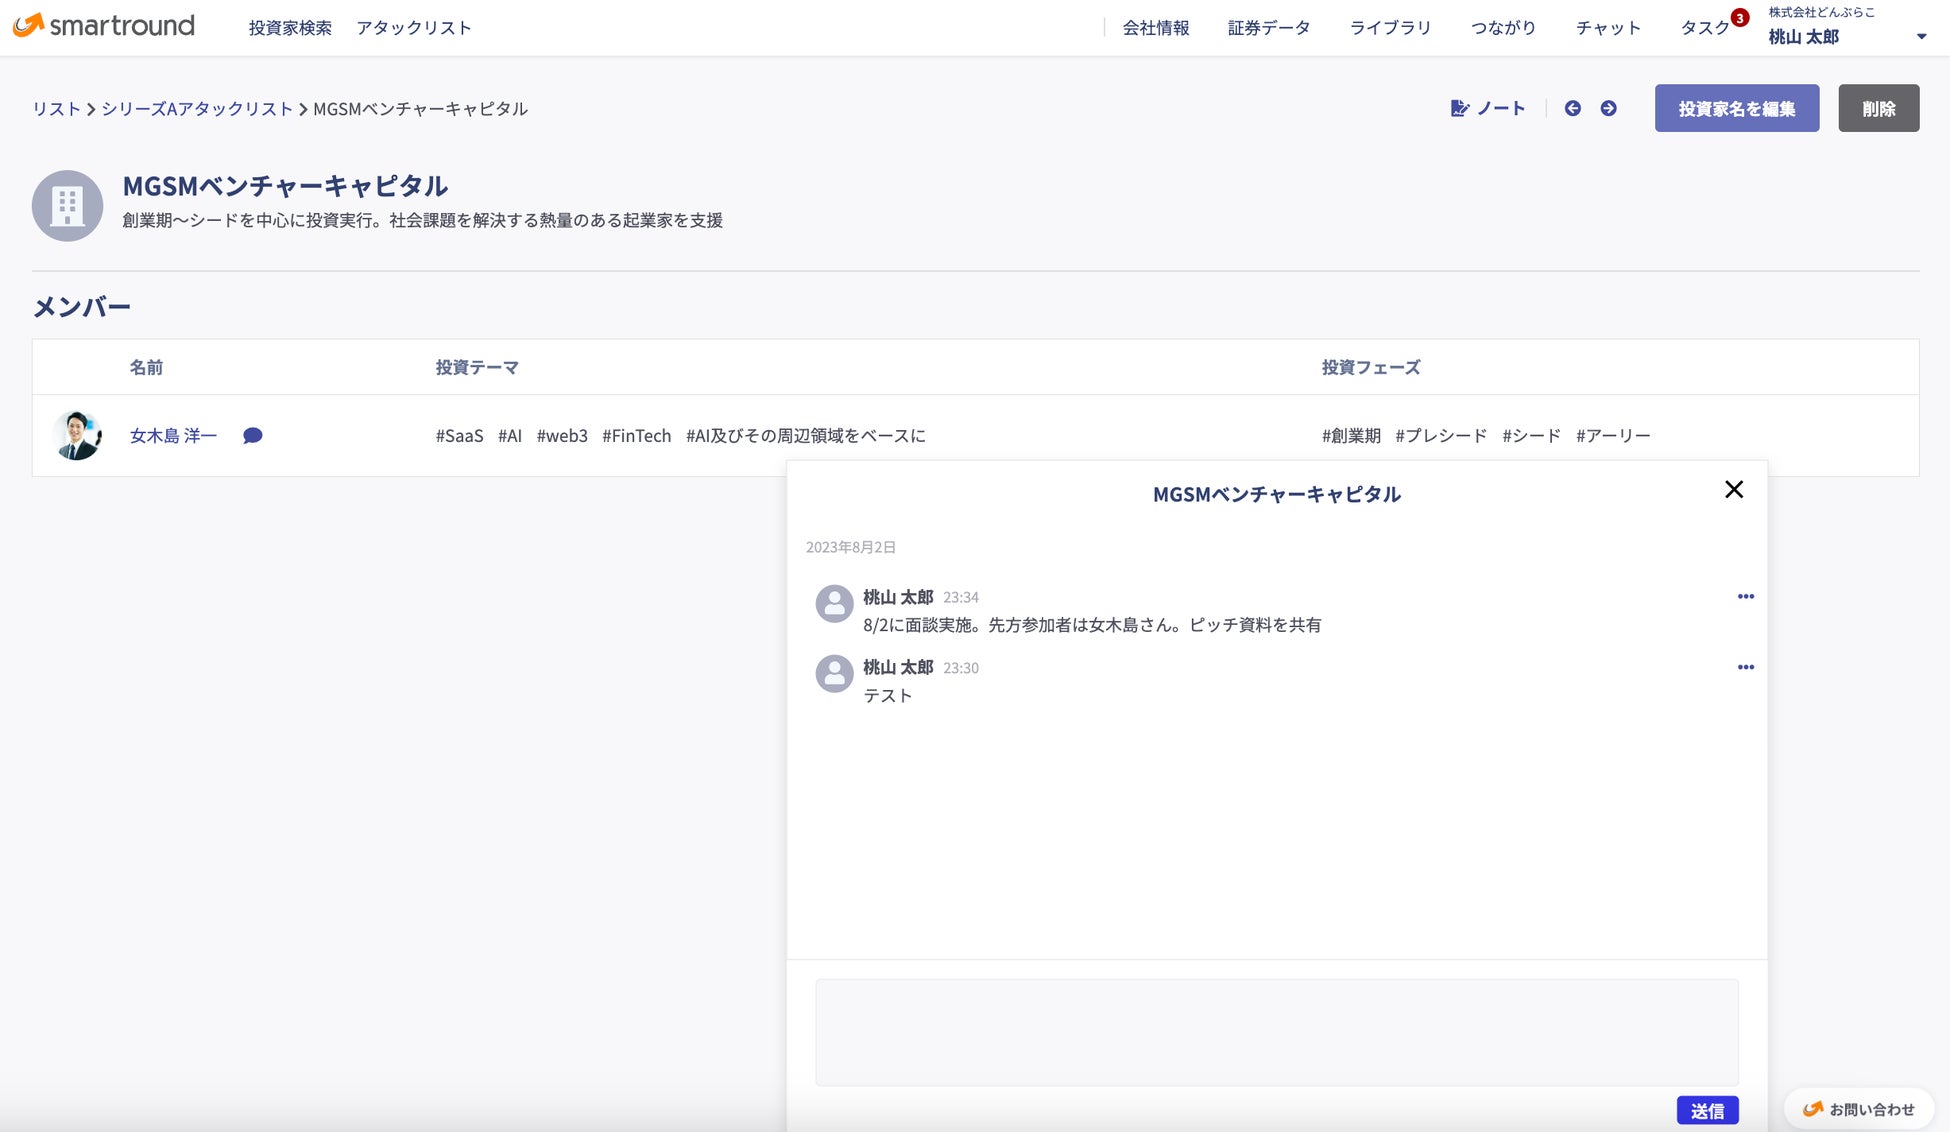
Task: Click the smartround logo
Action: pyautogui.click(x=104, y=26)
